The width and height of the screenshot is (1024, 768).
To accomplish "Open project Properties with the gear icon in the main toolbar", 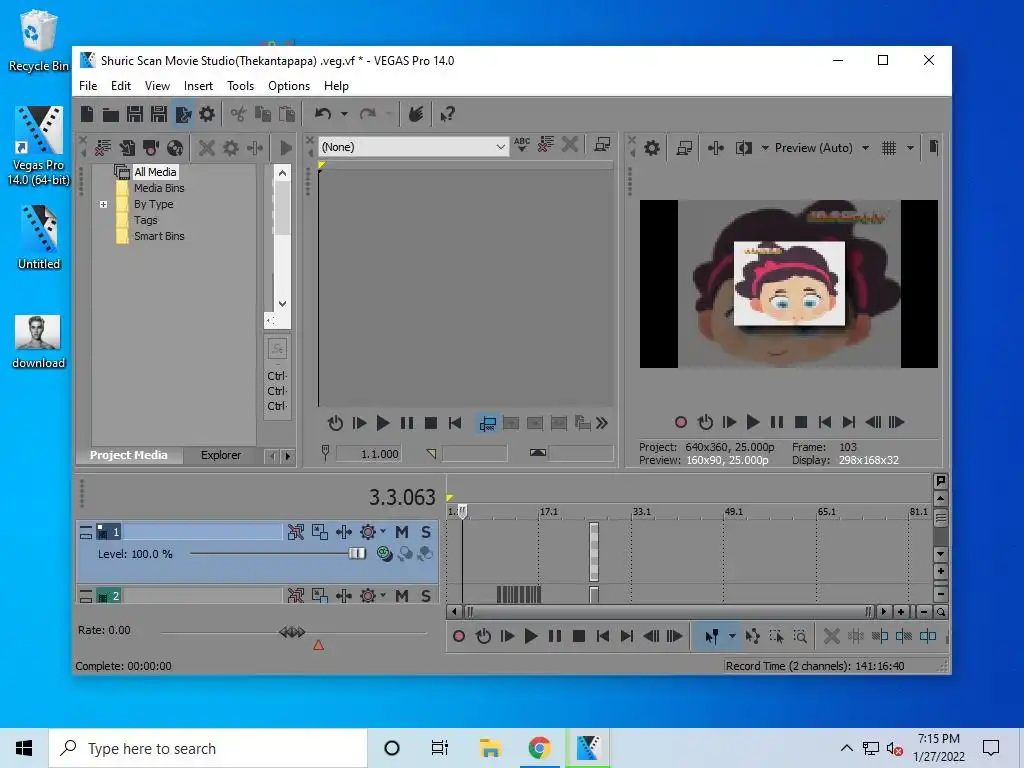I will pos(207,114).
